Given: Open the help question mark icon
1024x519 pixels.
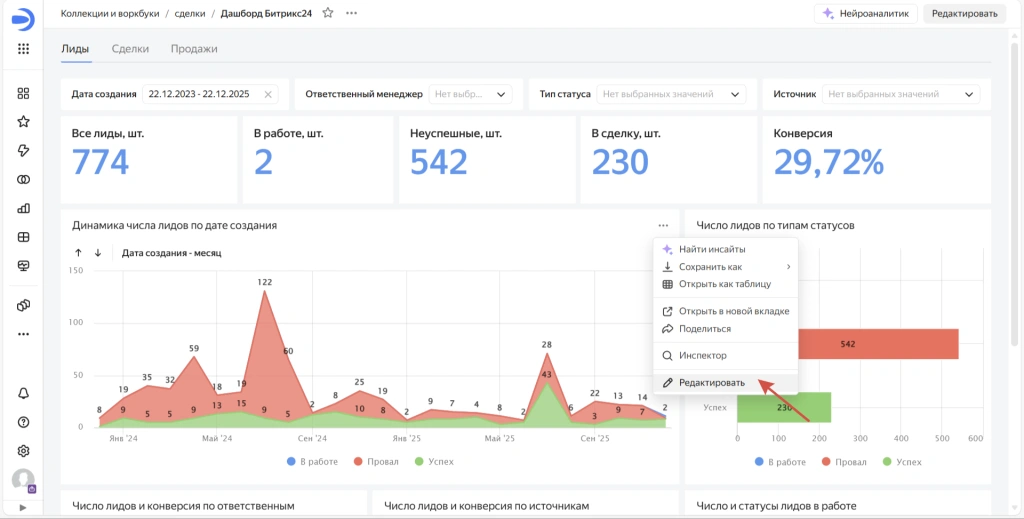Looking at the screenshot, I should click(24, 422).
